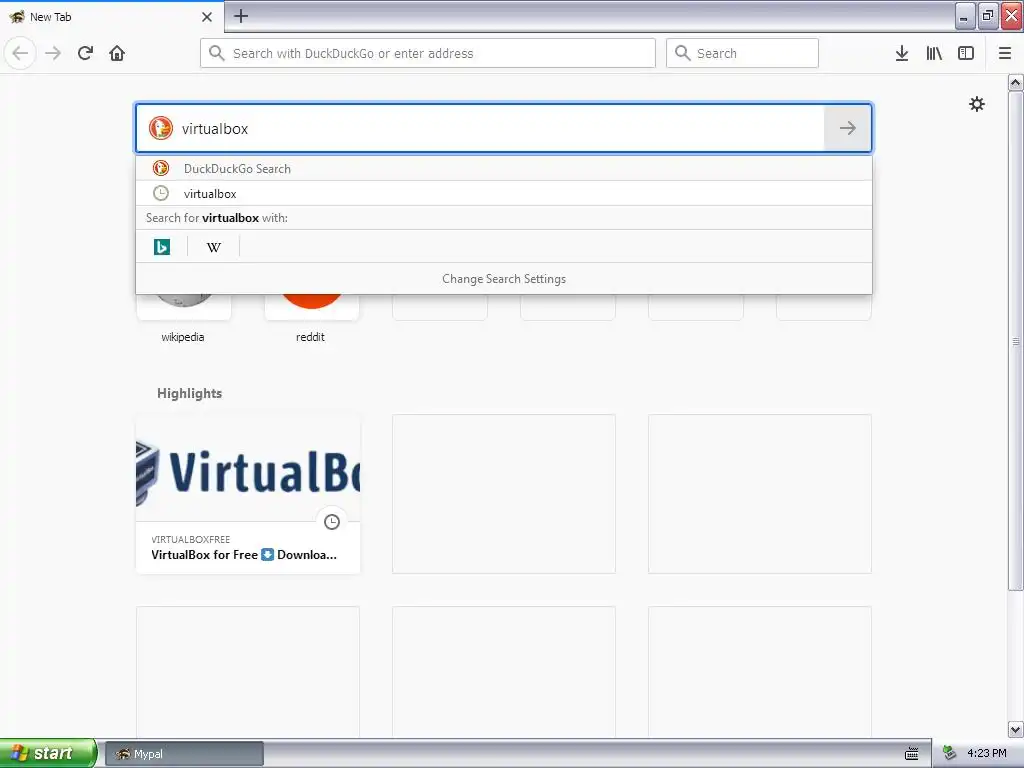Click the magnifier icon in Search box

click(682, 53)
